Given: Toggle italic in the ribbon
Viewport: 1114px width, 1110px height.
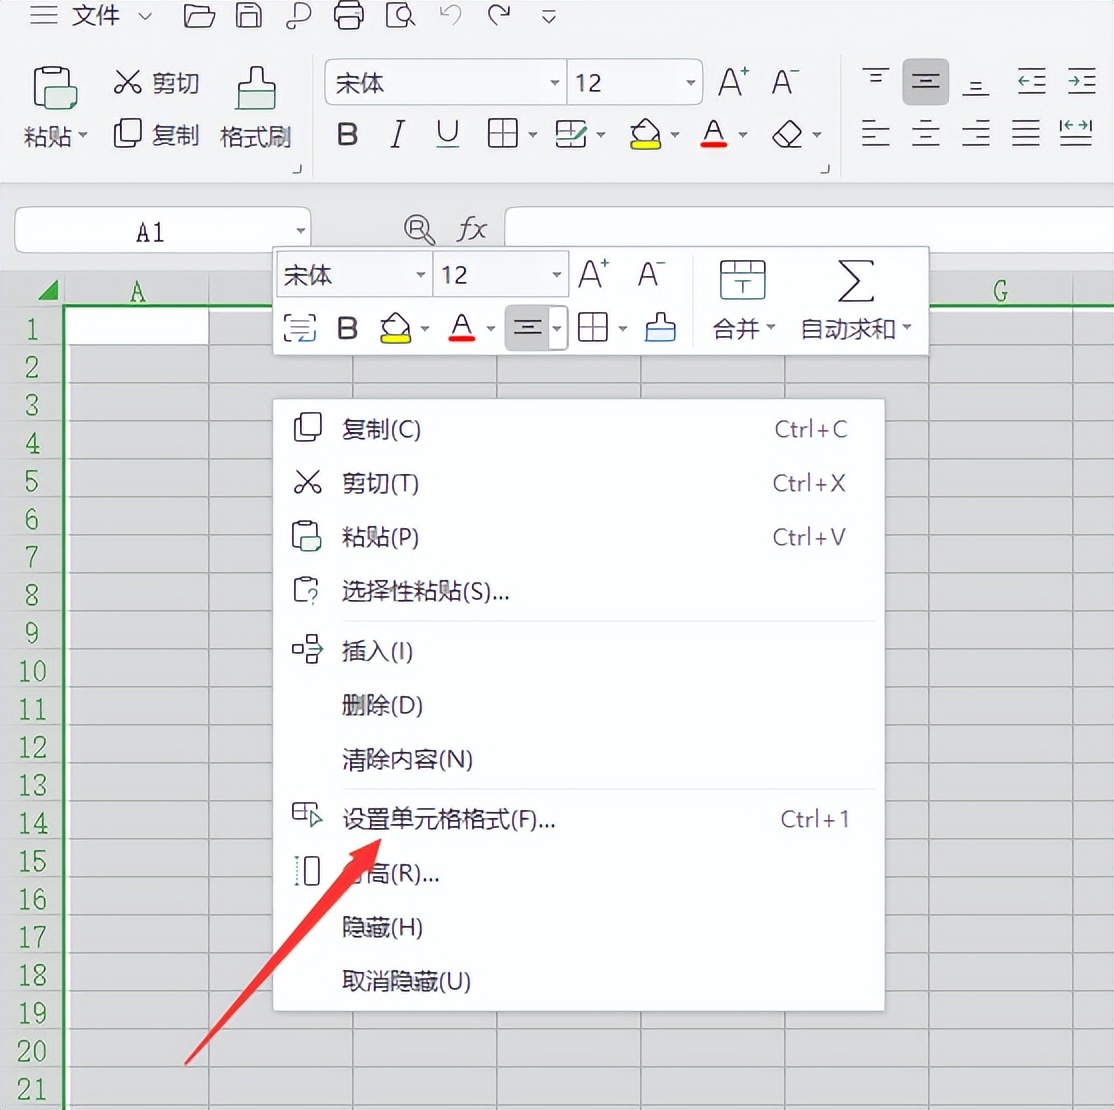Looking at the screenshot, I should tap(397, 134).
